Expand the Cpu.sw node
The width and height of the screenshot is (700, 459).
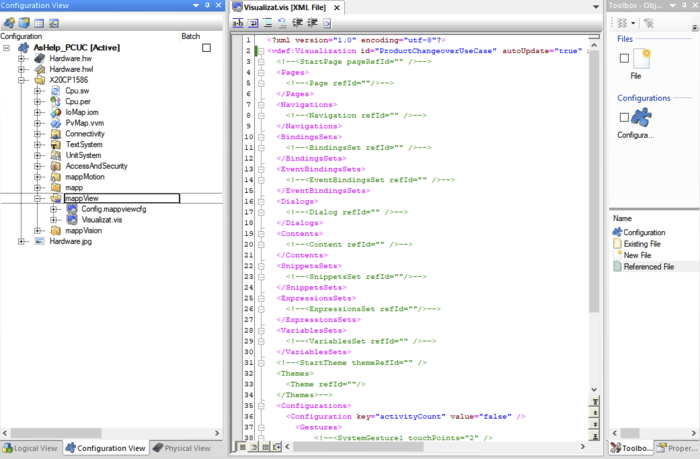click(38, 91)
